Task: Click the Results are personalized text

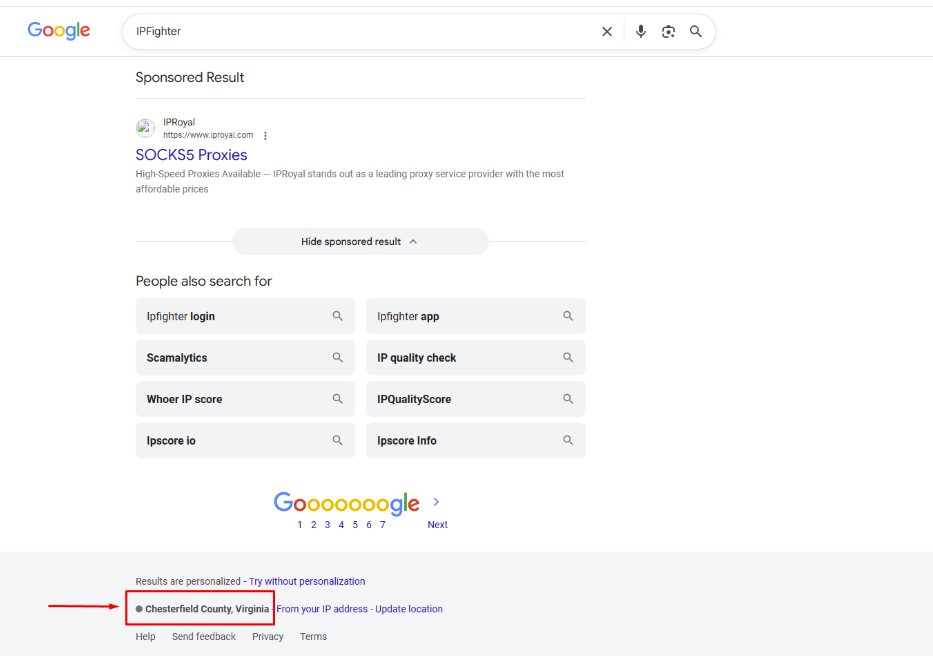Action: coord(187,581)
